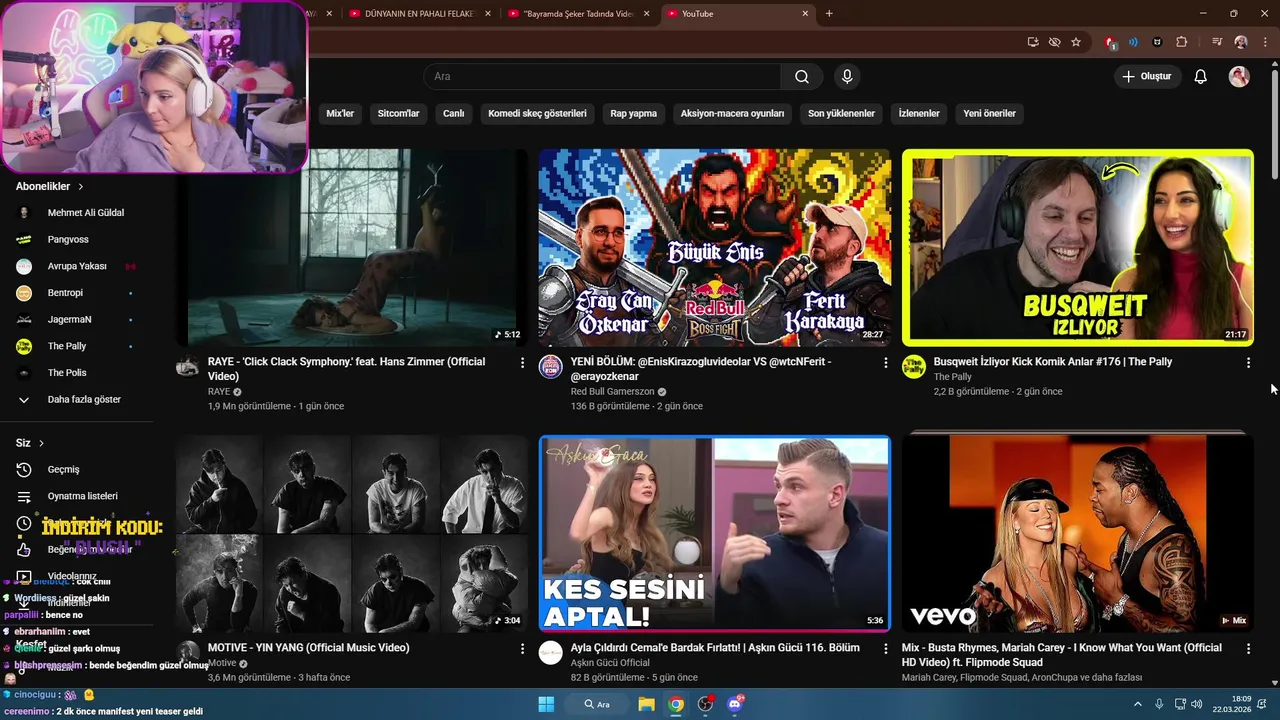Open more options for YENİ BÖLÜM video
This screenshot has width=1280, height=720.
(885, 363)
